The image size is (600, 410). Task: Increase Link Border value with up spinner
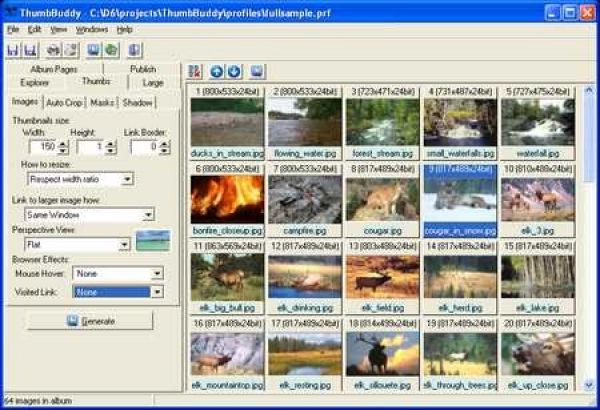pos(163,143)
